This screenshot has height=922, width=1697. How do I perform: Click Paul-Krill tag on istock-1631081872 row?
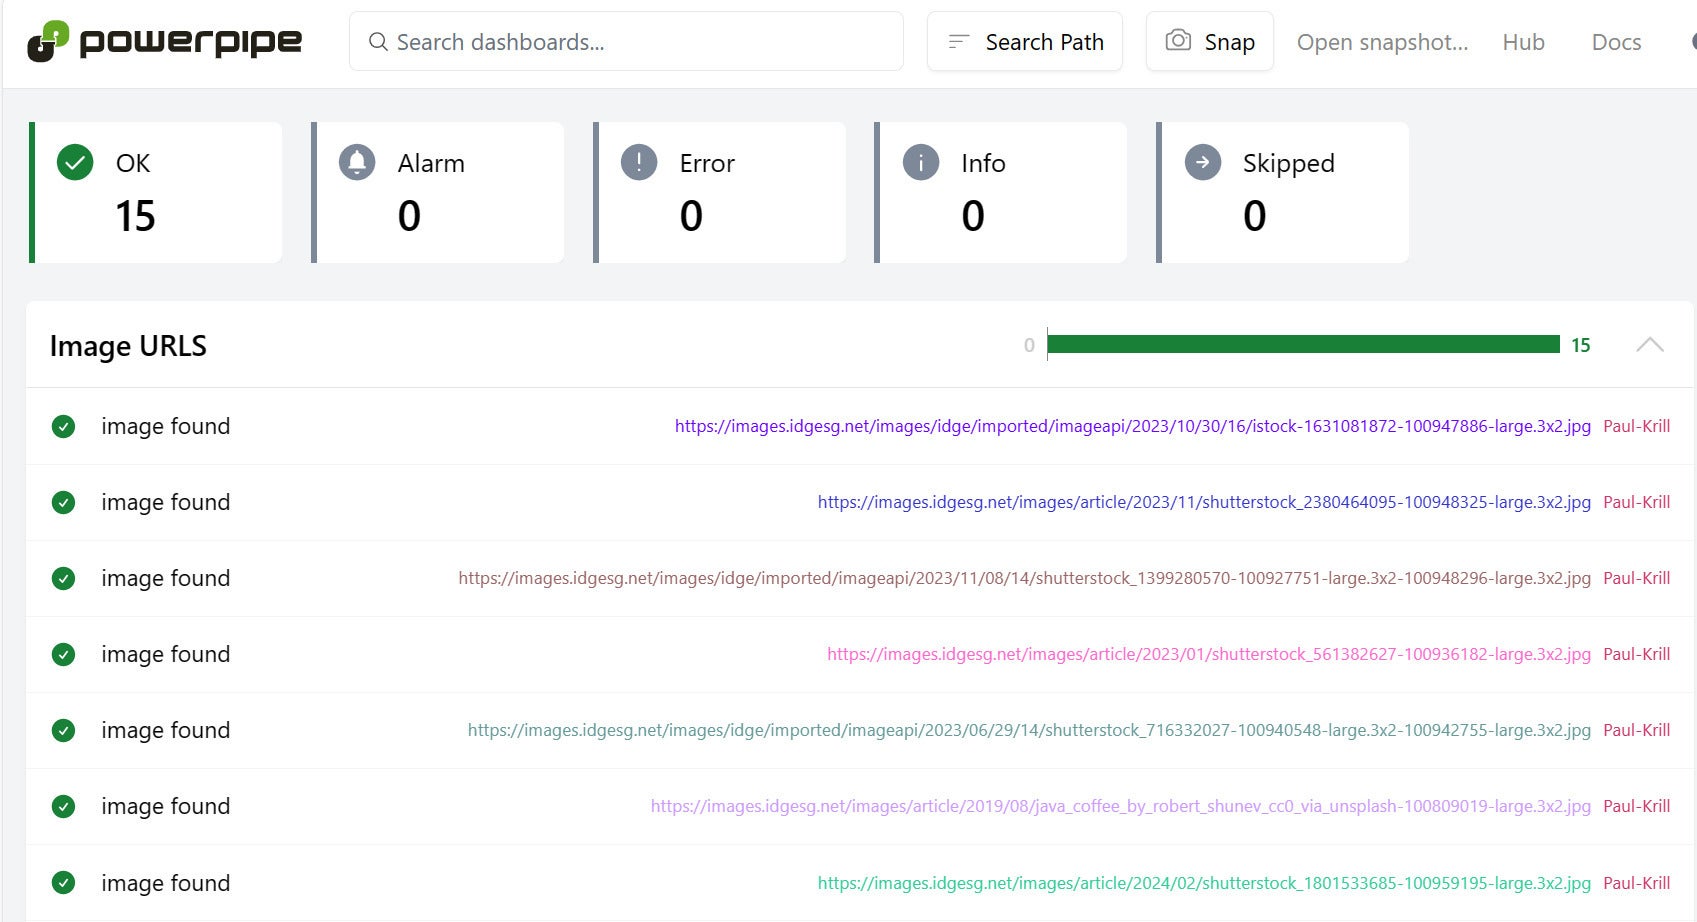tap(1636, 426)
